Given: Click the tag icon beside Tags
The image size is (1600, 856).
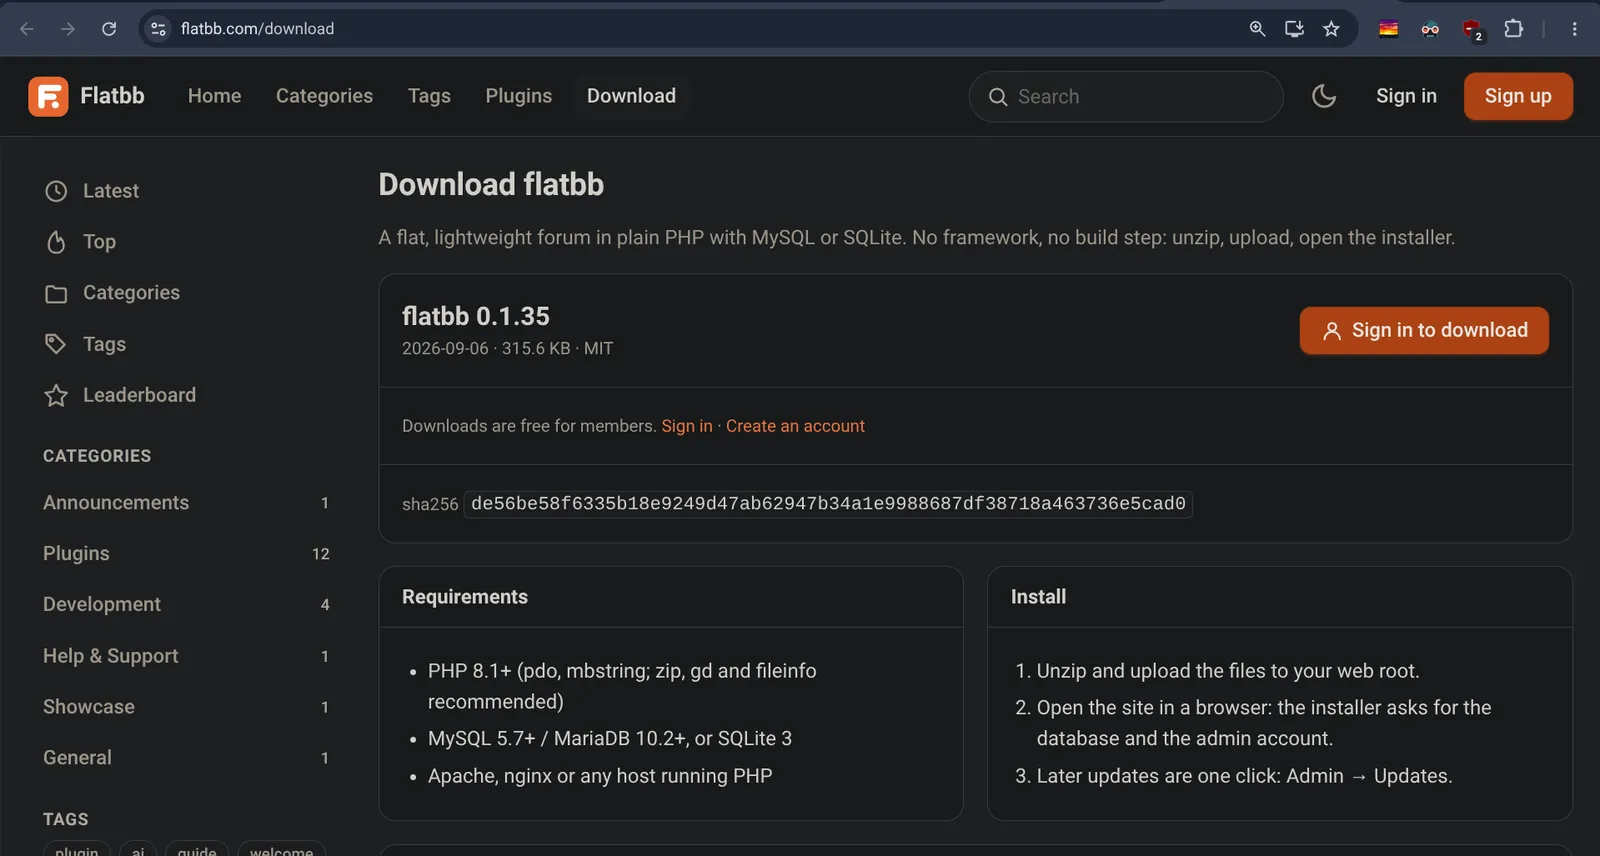Looking at the screenshot, I should tap(56, 344).
